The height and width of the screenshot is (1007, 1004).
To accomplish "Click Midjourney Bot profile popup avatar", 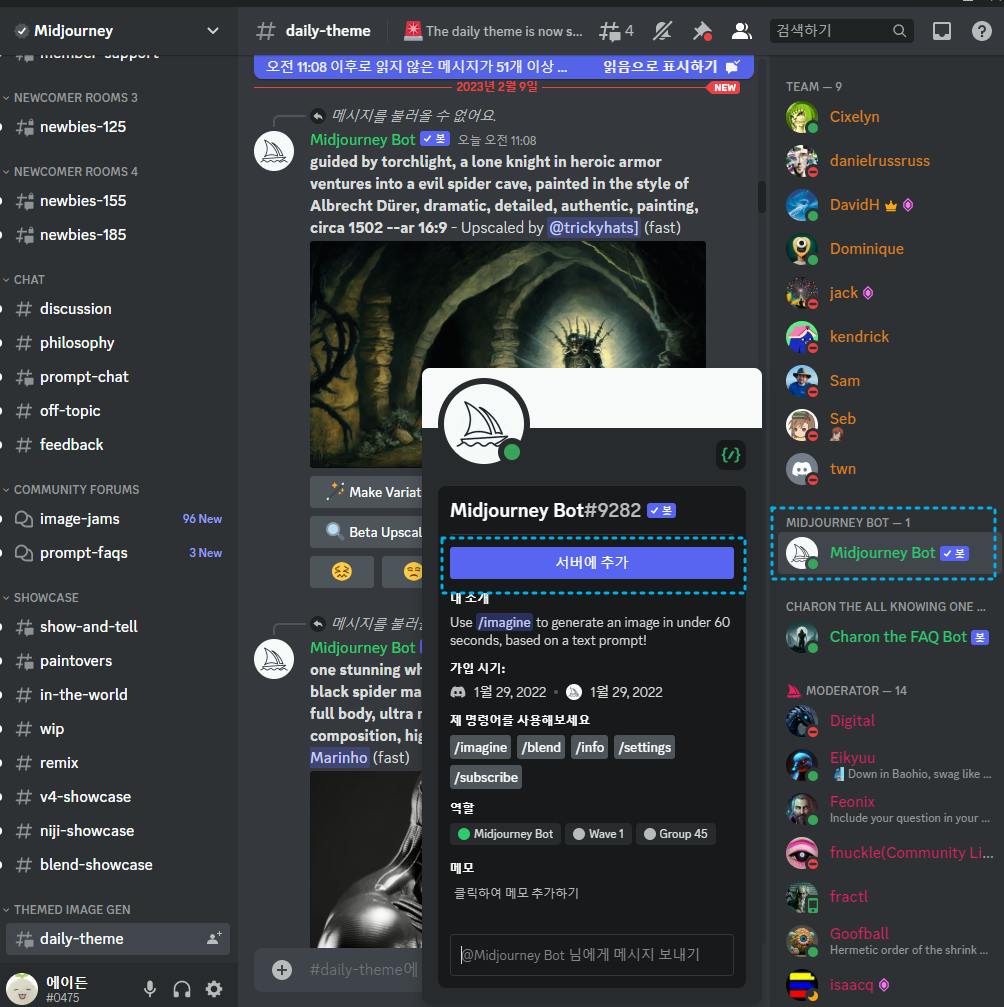I will click(484, 423).
